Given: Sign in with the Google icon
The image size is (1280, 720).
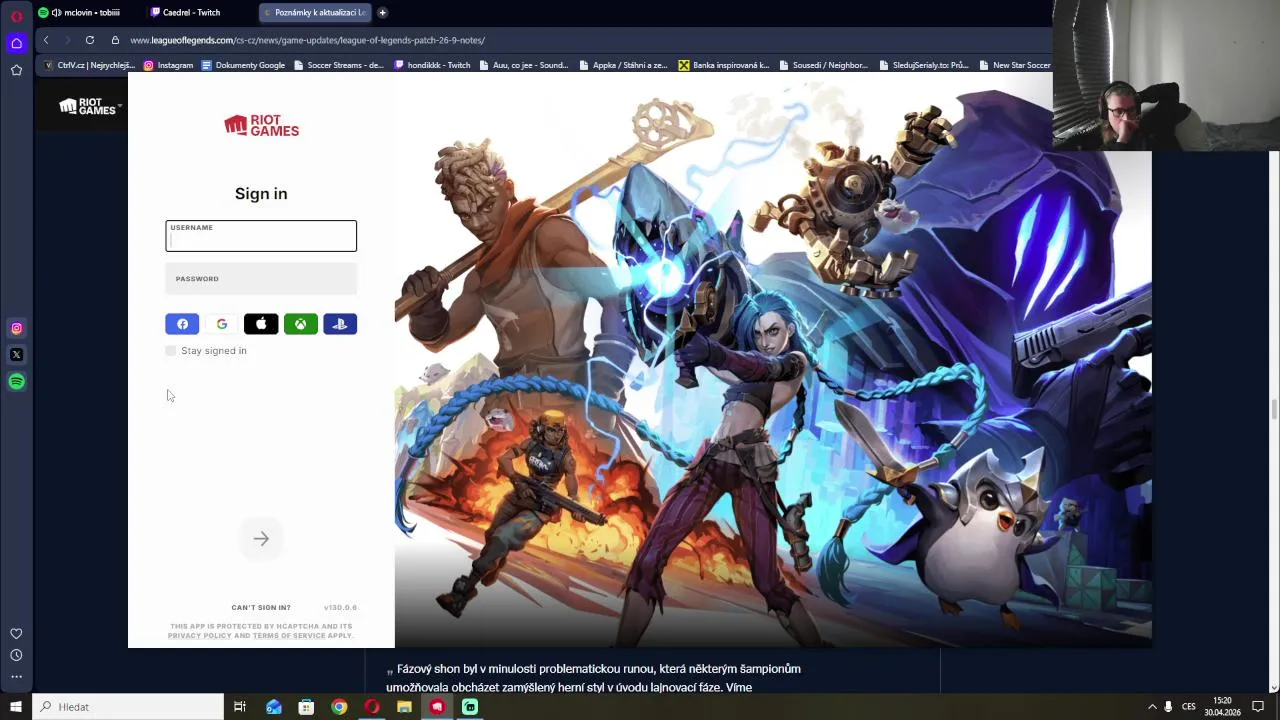Looking at the screenshot, I should (x=222, y=324).
